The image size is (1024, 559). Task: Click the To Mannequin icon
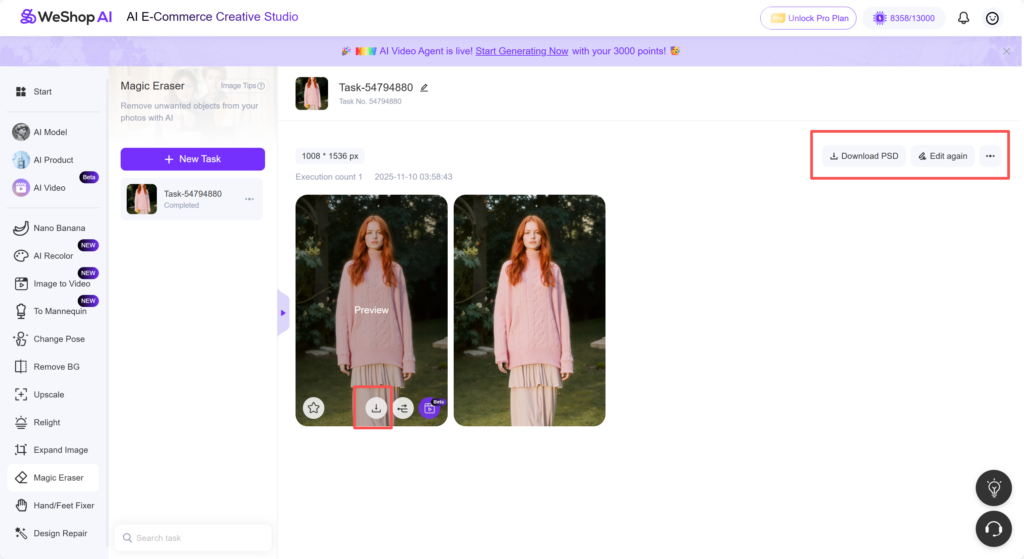(21, 311)
